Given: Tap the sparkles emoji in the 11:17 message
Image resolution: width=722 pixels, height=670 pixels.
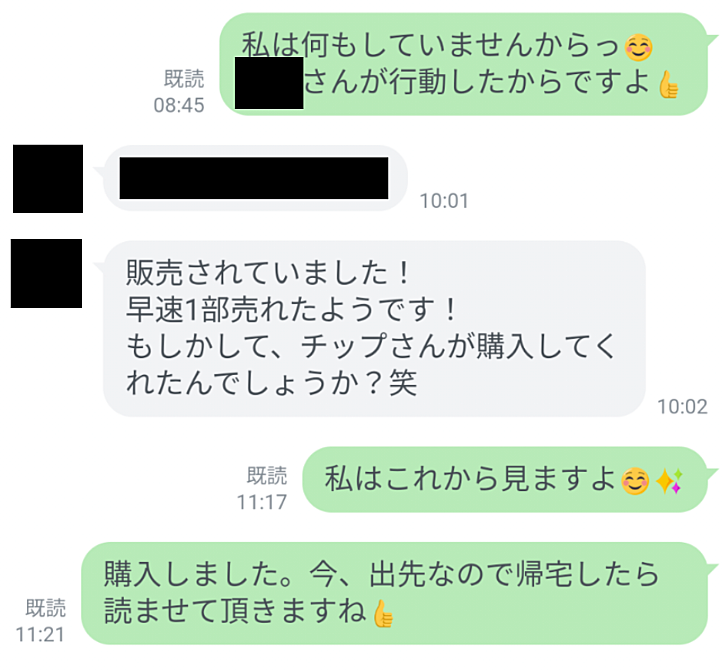Looking at the screenshot, I should click(x=669, y=481).
